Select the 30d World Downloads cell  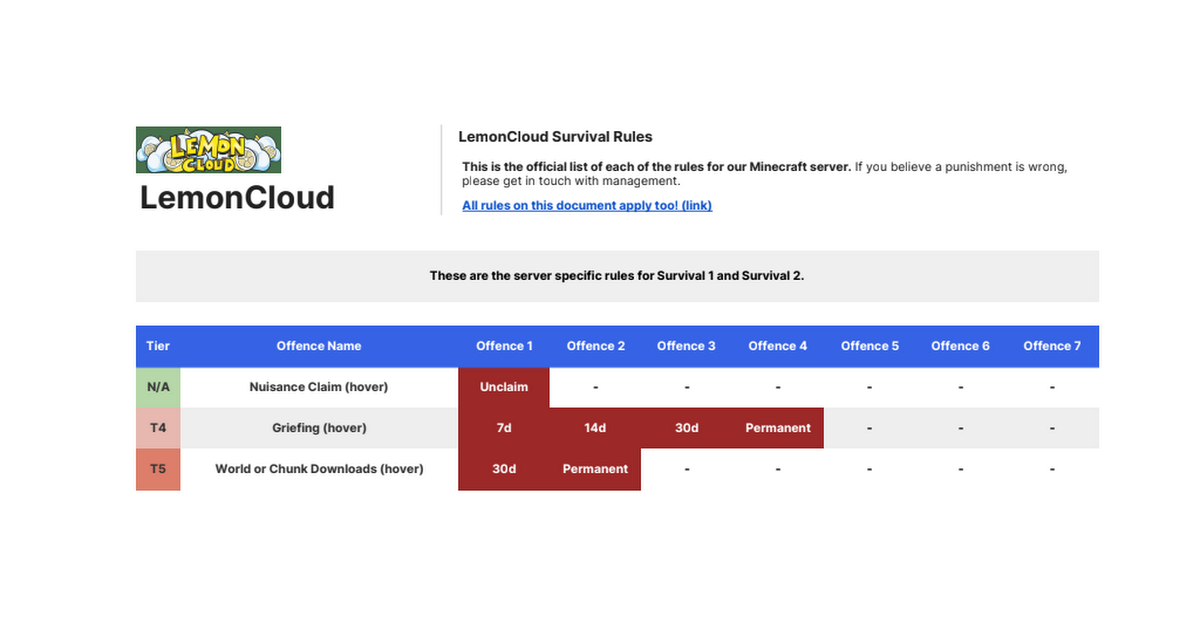504,469
